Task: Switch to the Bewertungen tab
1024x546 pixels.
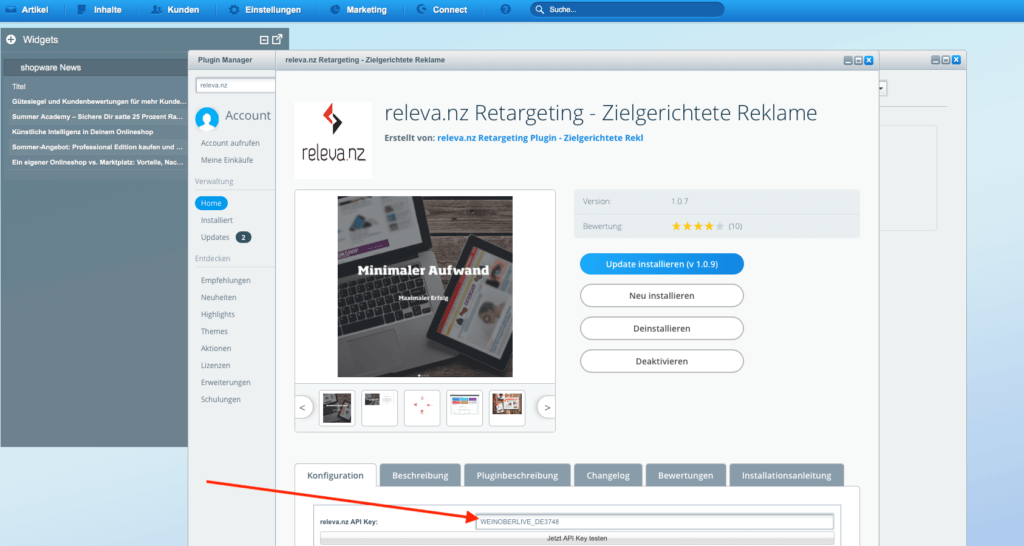Action: (685, 475)
